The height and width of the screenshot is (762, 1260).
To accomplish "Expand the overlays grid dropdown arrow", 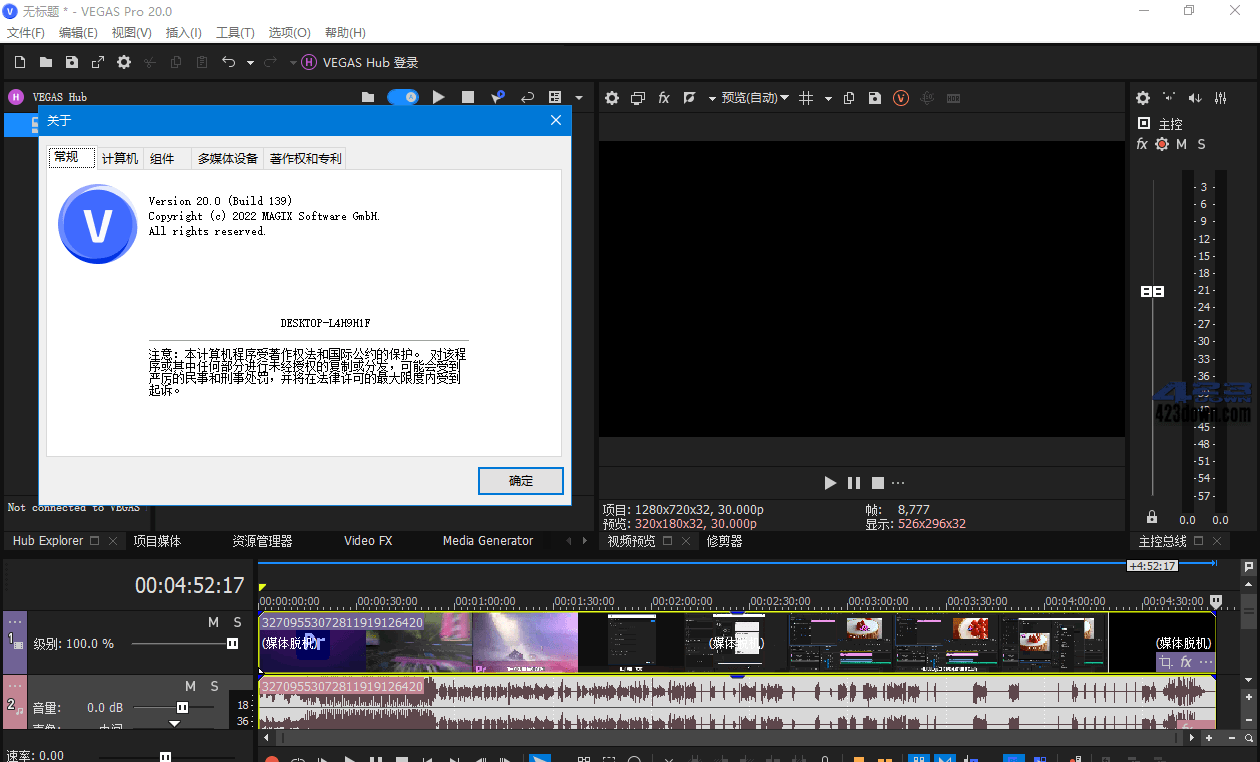I will click(x=828, y=98).
